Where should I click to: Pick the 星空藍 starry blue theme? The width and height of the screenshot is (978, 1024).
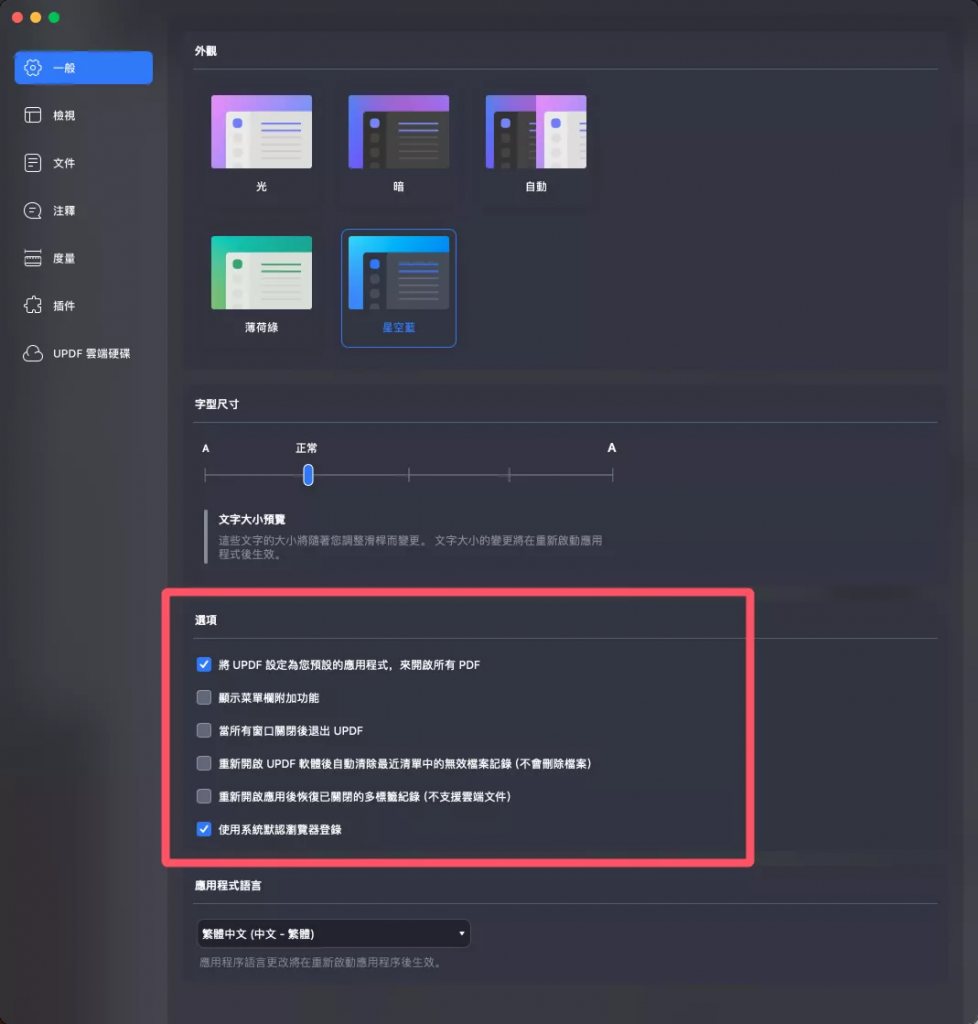[398, 273]
